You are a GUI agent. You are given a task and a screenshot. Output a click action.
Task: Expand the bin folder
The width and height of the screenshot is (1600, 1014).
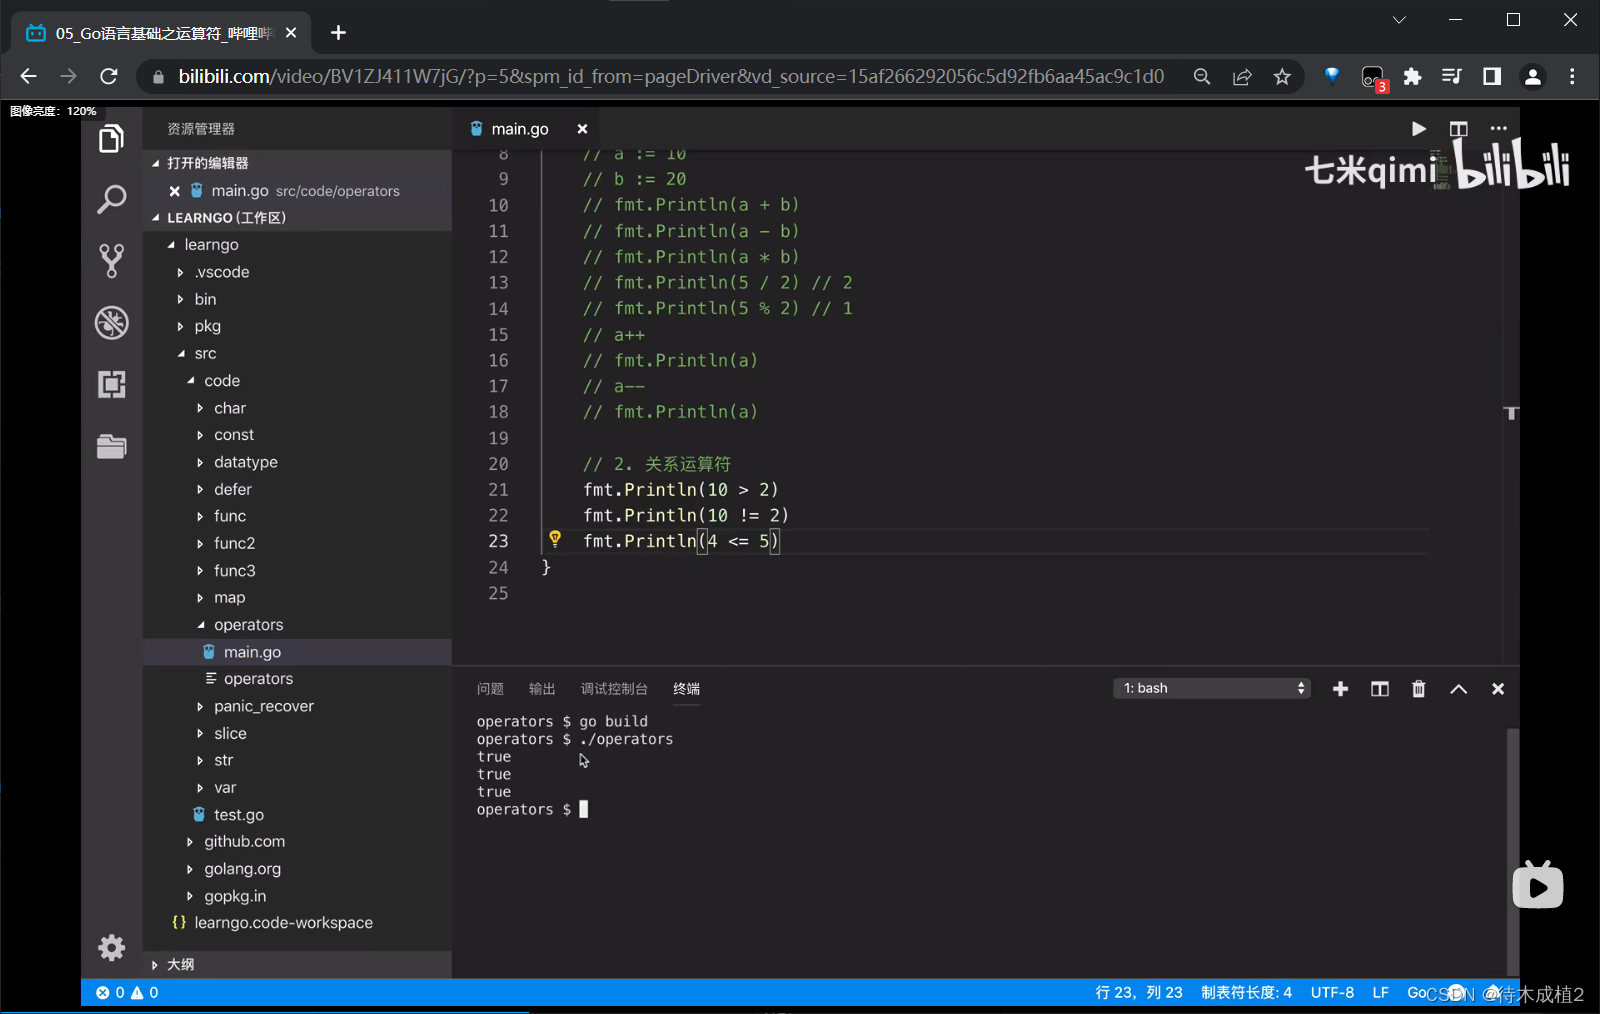(205, 299)
